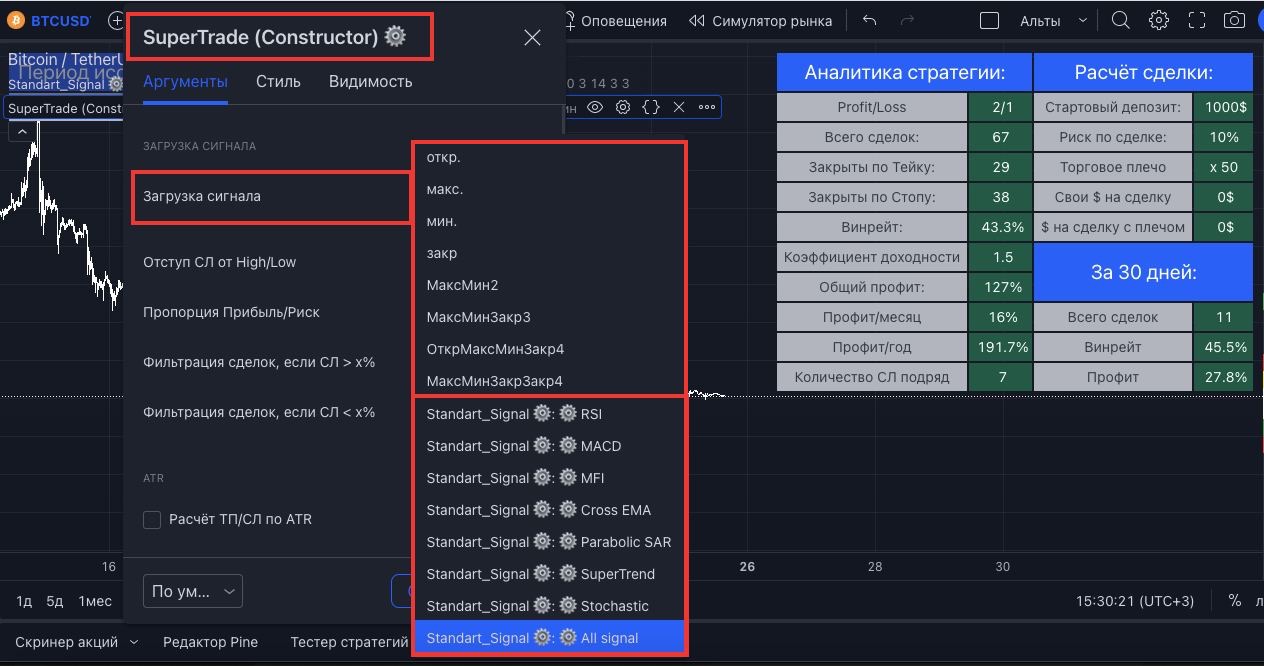Image resolution: width=1264 pixels, height=666 pixels.
Task: Open Редактор Pine panel
Action: click(210, 642)
